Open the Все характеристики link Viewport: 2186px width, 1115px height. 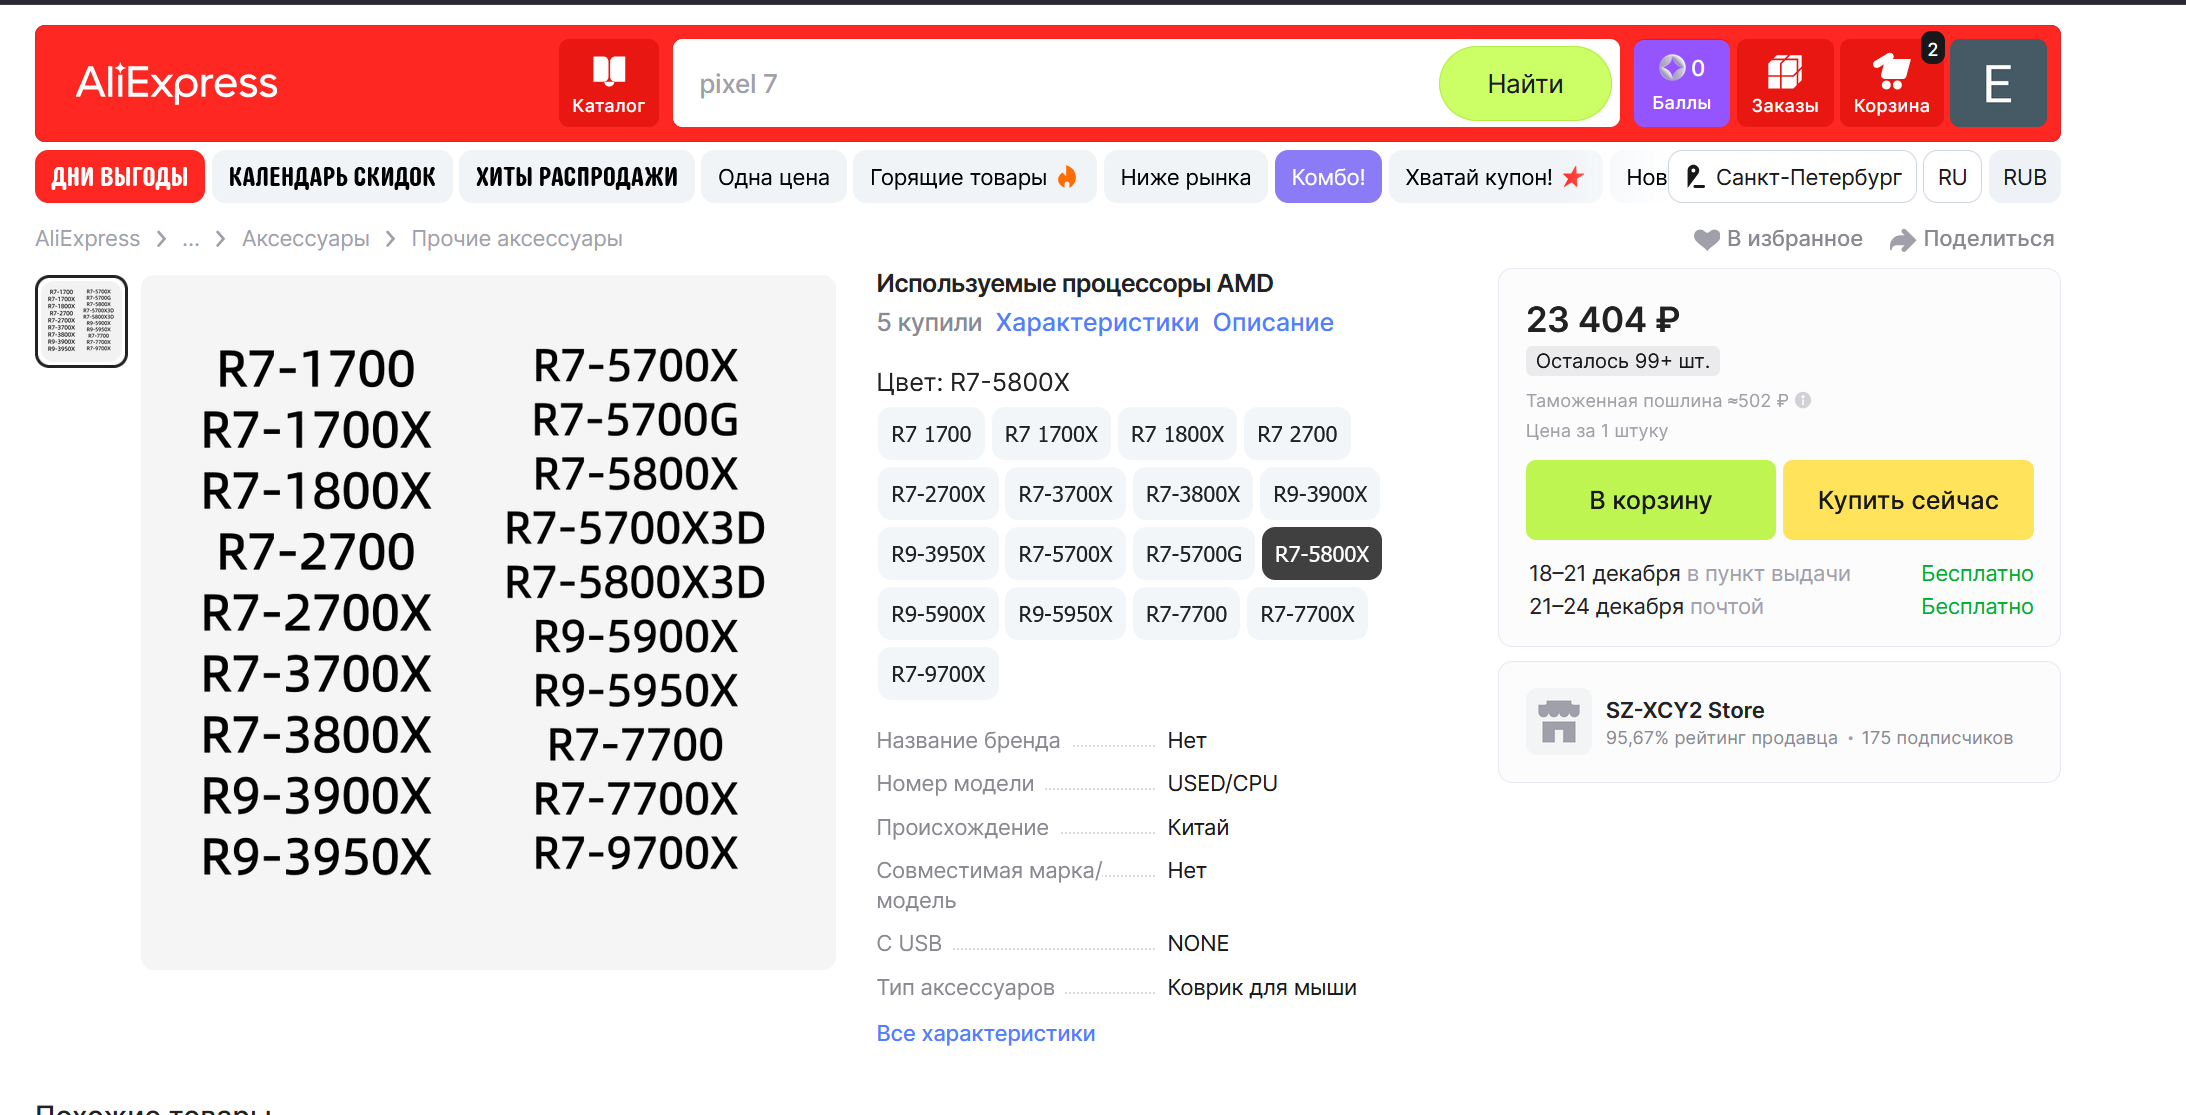[985, 1033]
